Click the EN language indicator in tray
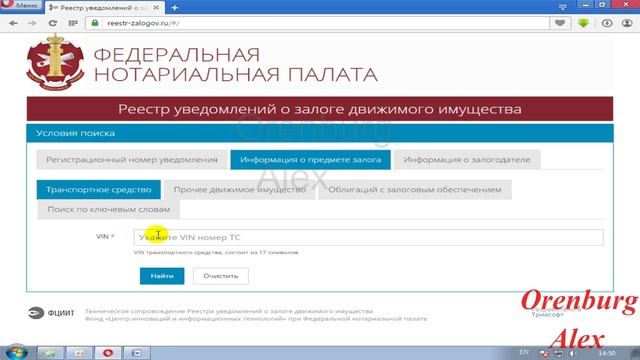The height and width of the screenshot is (360, 640). pos(524,352)
